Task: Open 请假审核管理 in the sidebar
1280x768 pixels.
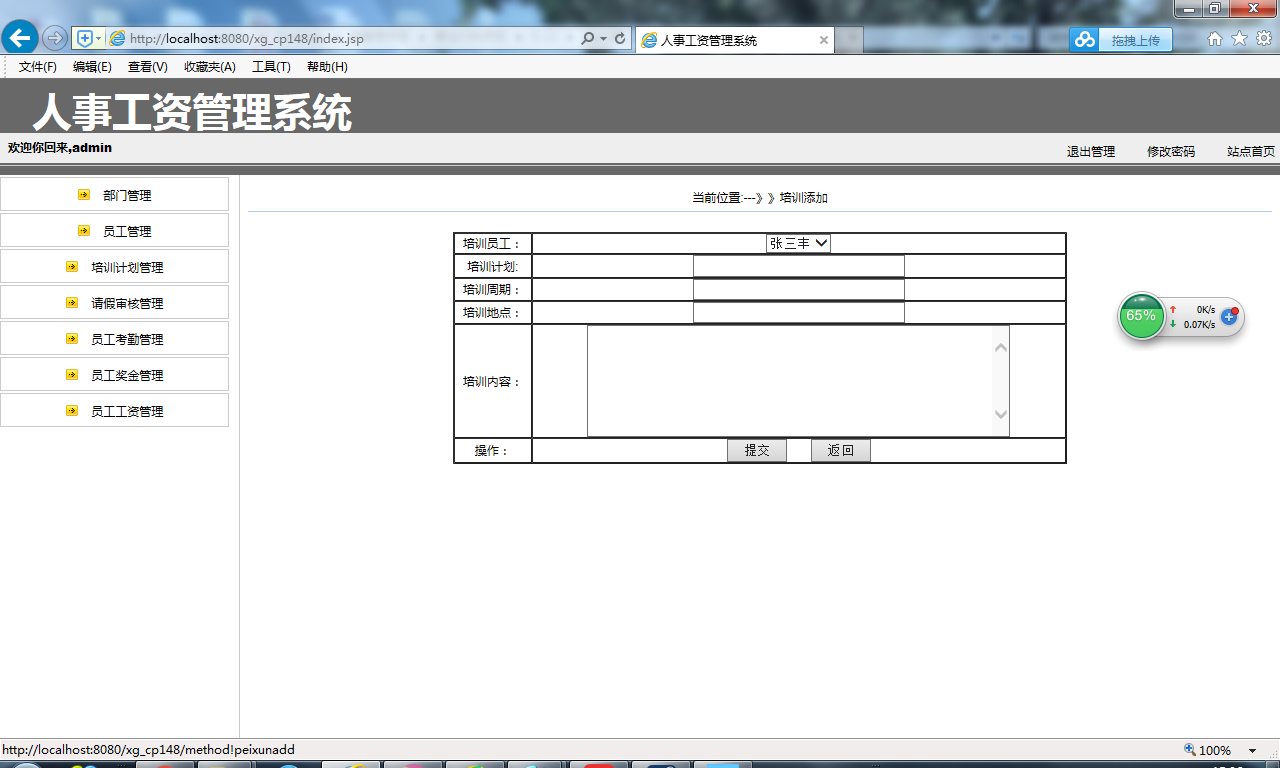Action: pos(127,303)
